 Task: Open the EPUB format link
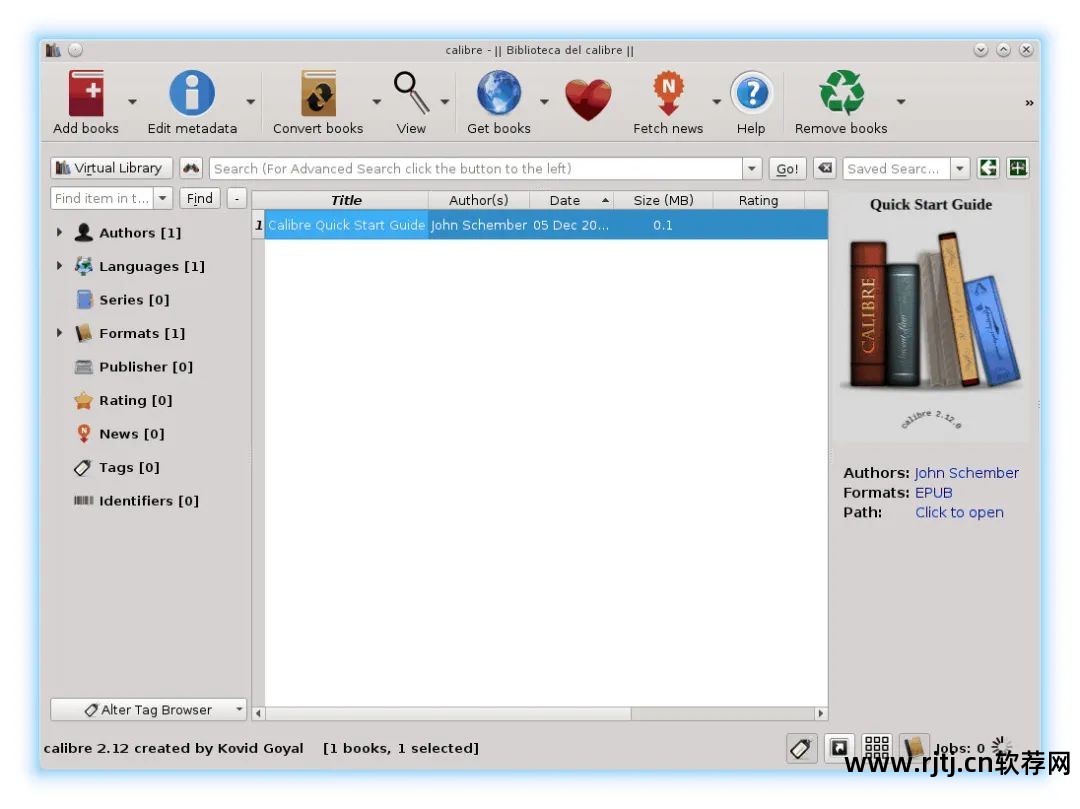pyautogui.click(x=933, y=493)
